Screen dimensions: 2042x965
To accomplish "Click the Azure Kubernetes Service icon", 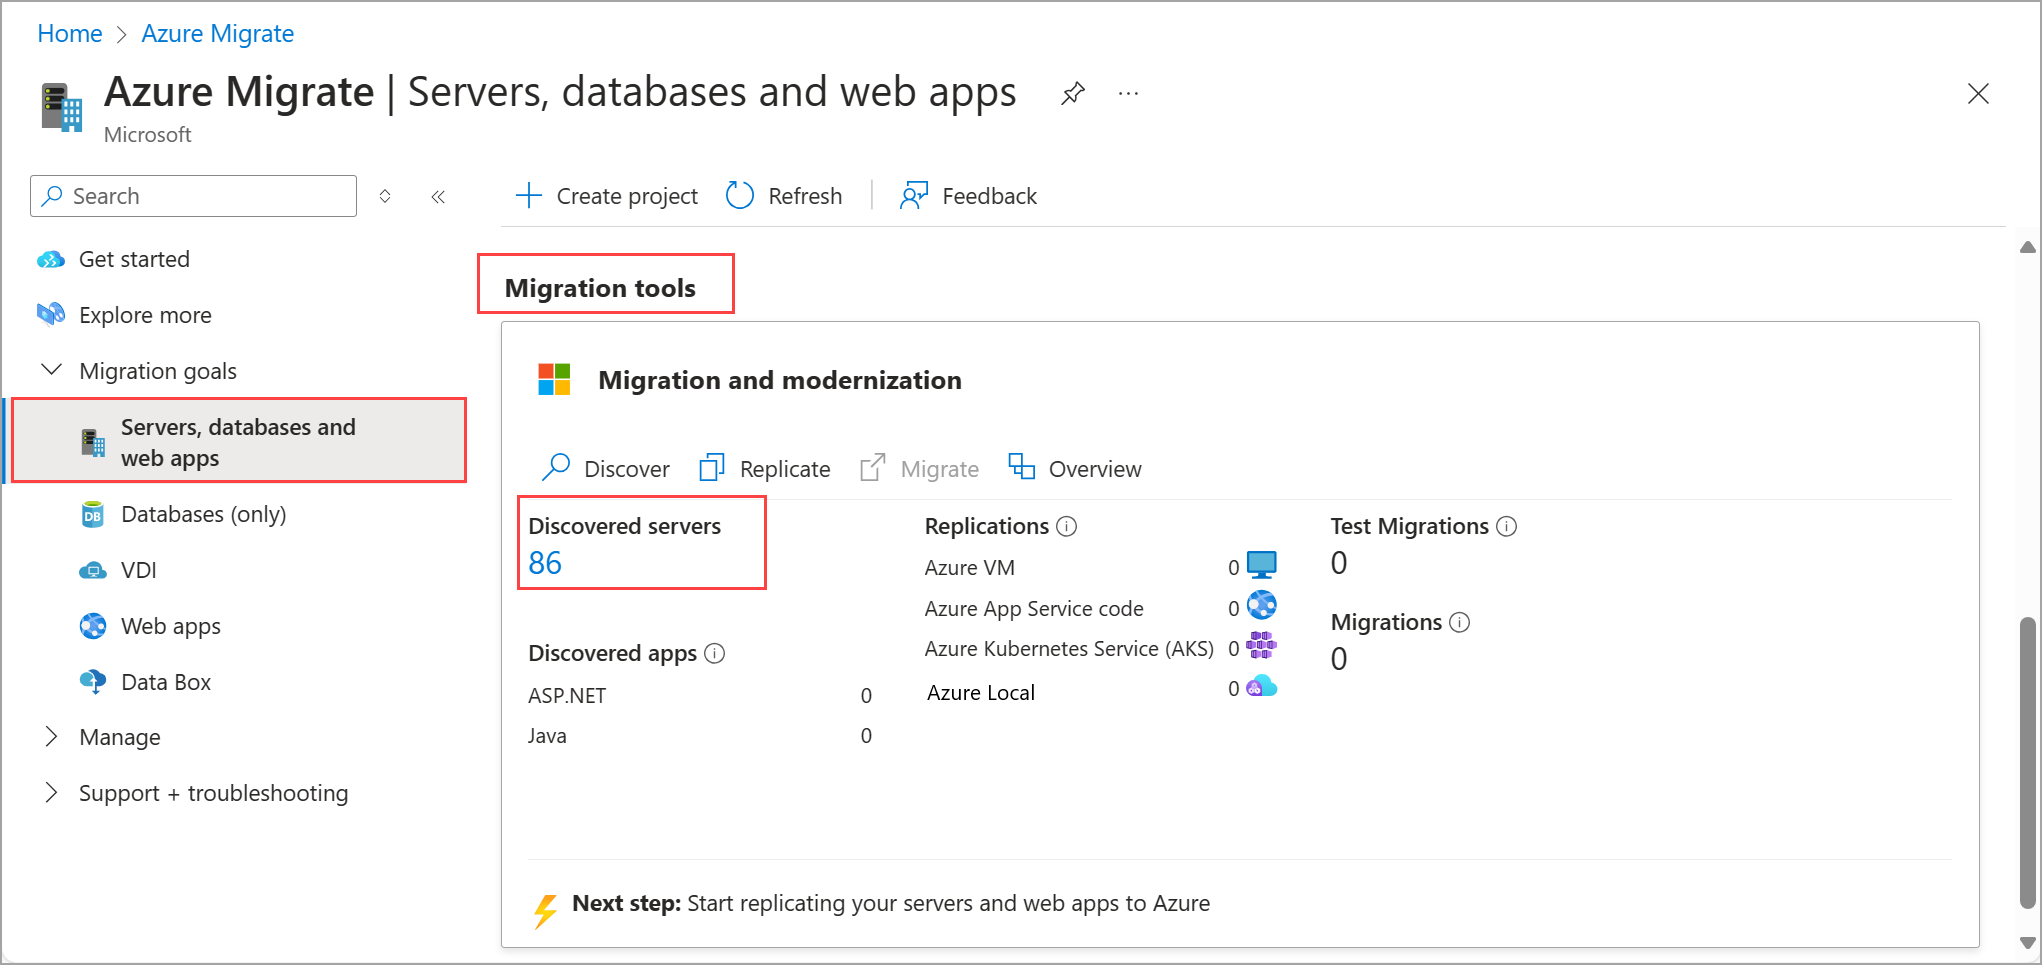I will (1262, 647).
